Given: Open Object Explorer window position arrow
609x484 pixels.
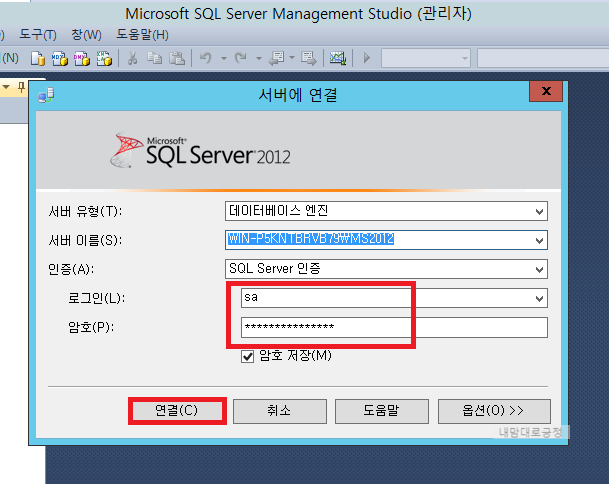Looking at the screenshot, I should click(6, 87).
